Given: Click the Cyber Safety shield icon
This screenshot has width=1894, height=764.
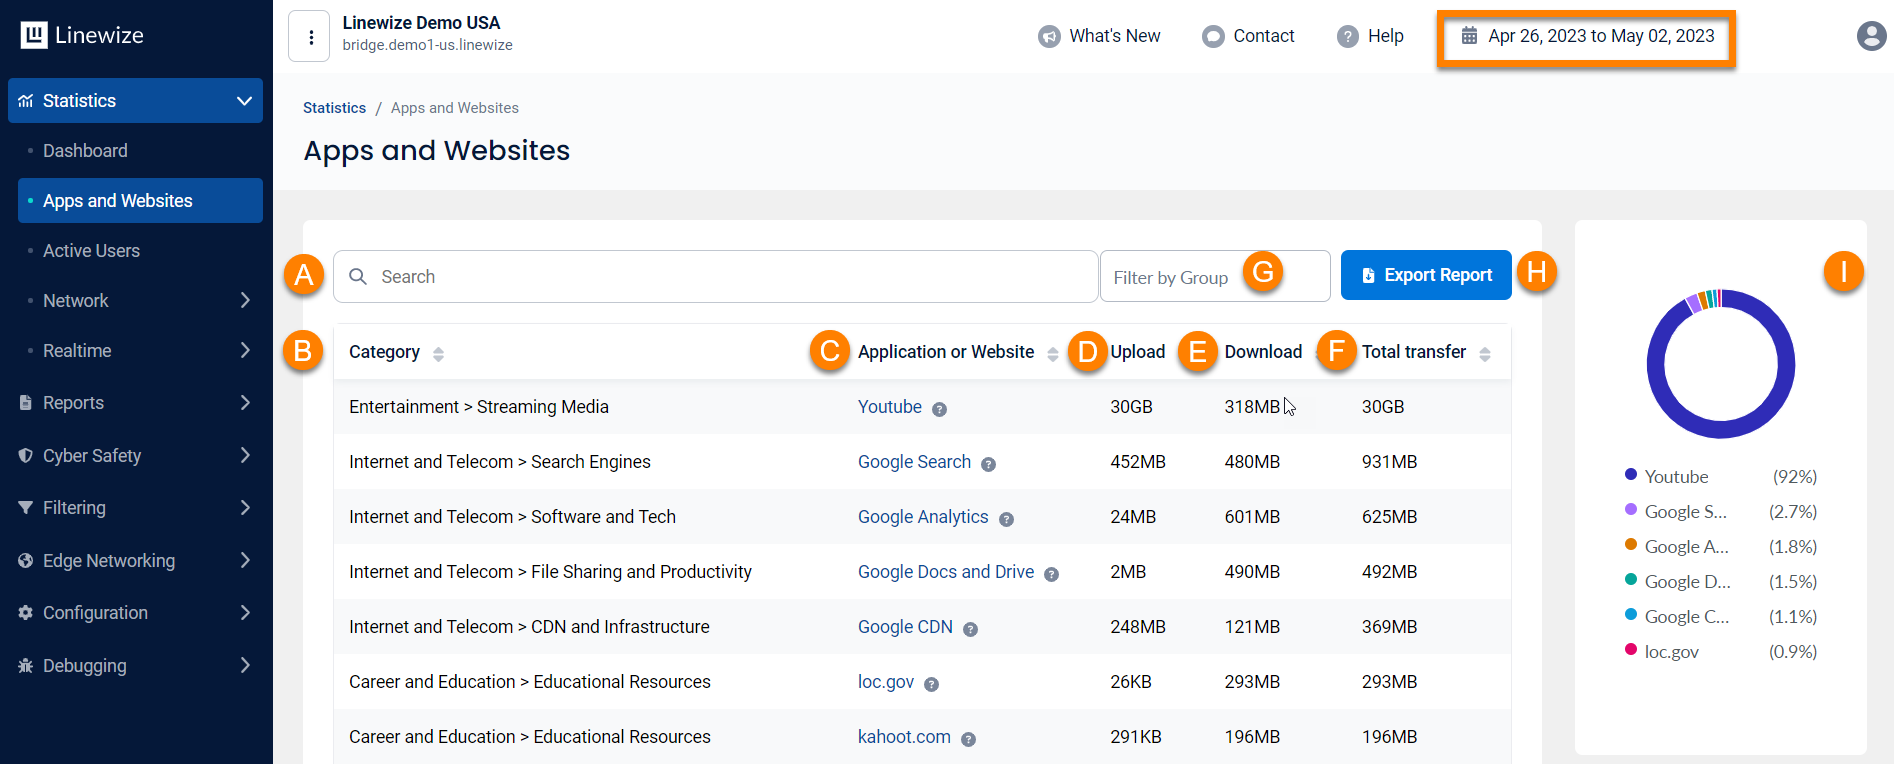Looking at the screenshot, I should click(26, 456).
